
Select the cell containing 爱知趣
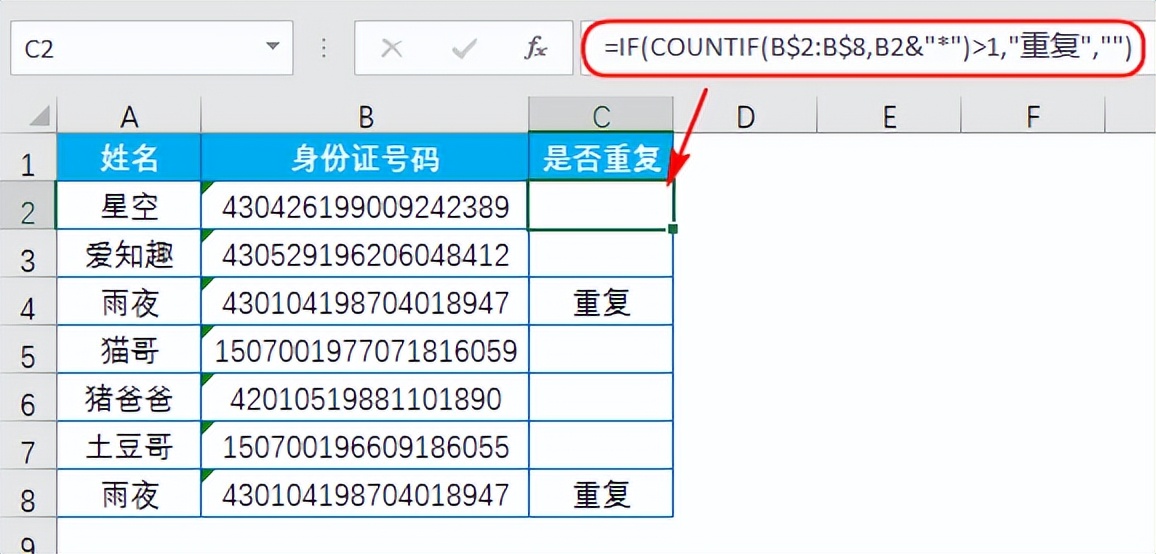129,253
